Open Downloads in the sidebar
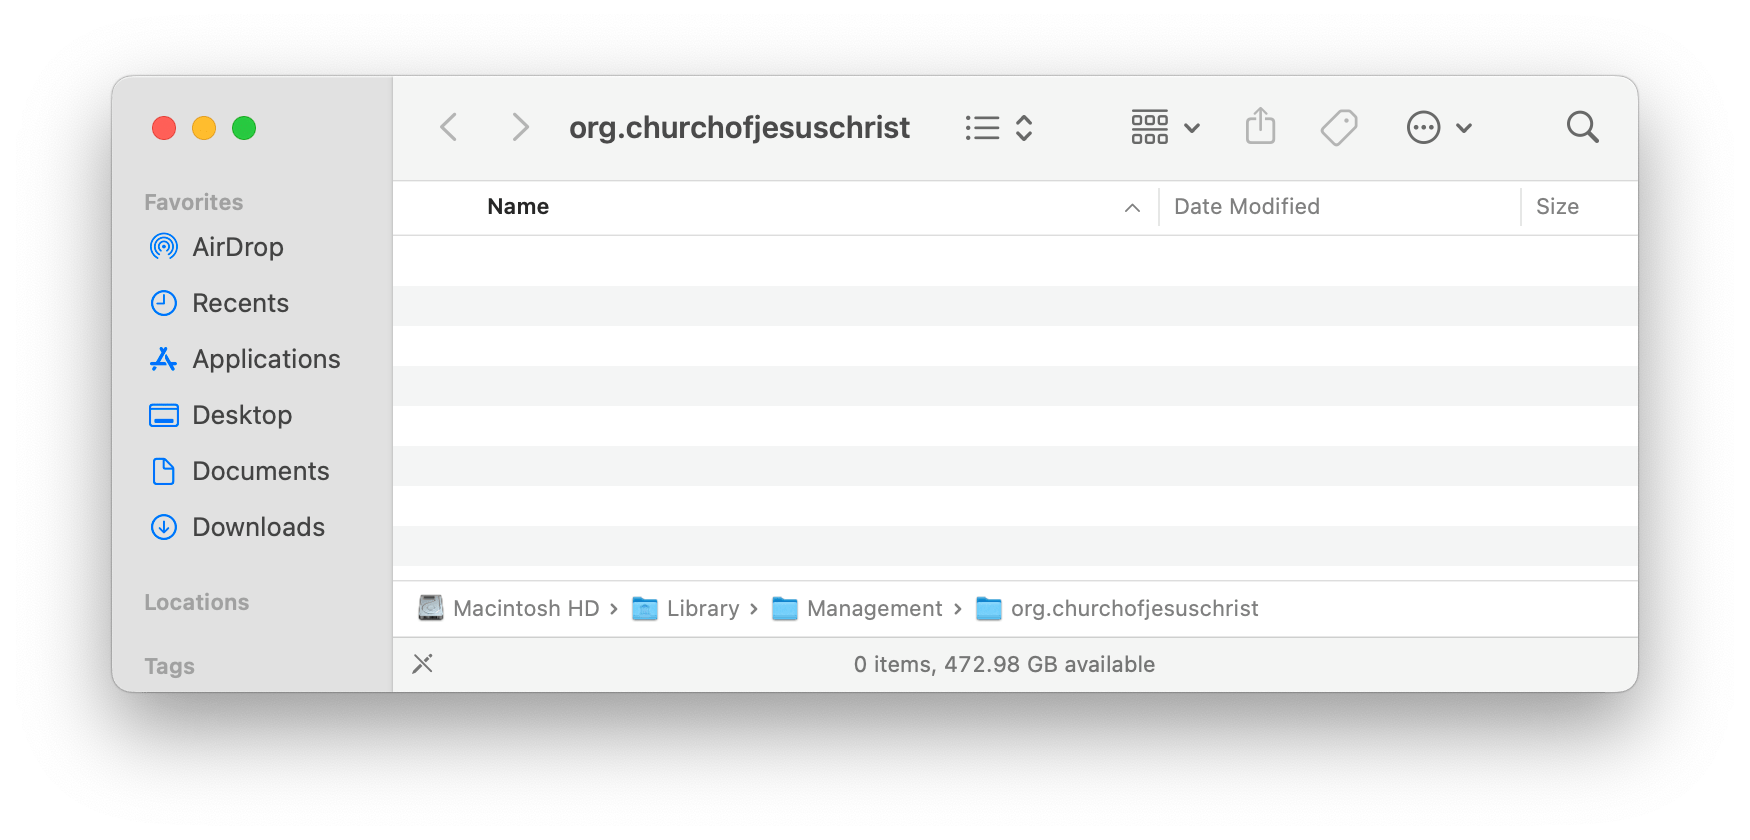 point(258,527)
